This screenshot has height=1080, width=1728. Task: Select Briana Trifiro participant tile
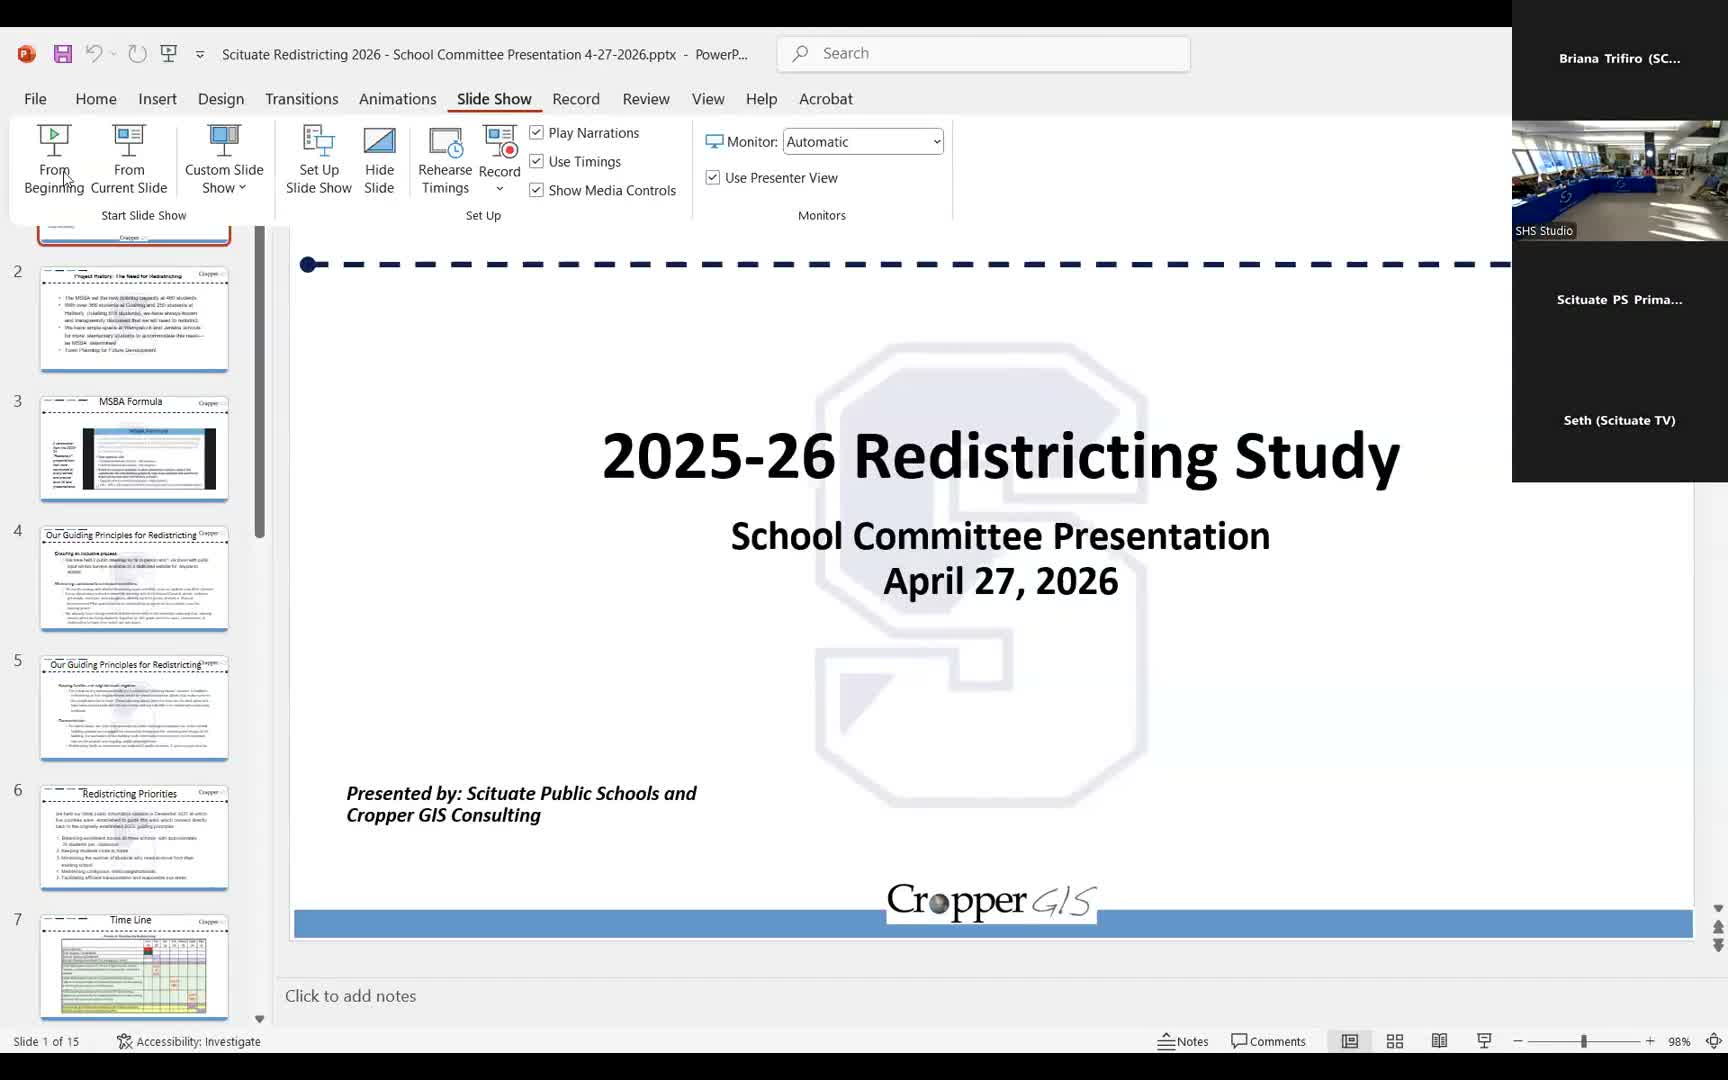(x=1620, y=59)
